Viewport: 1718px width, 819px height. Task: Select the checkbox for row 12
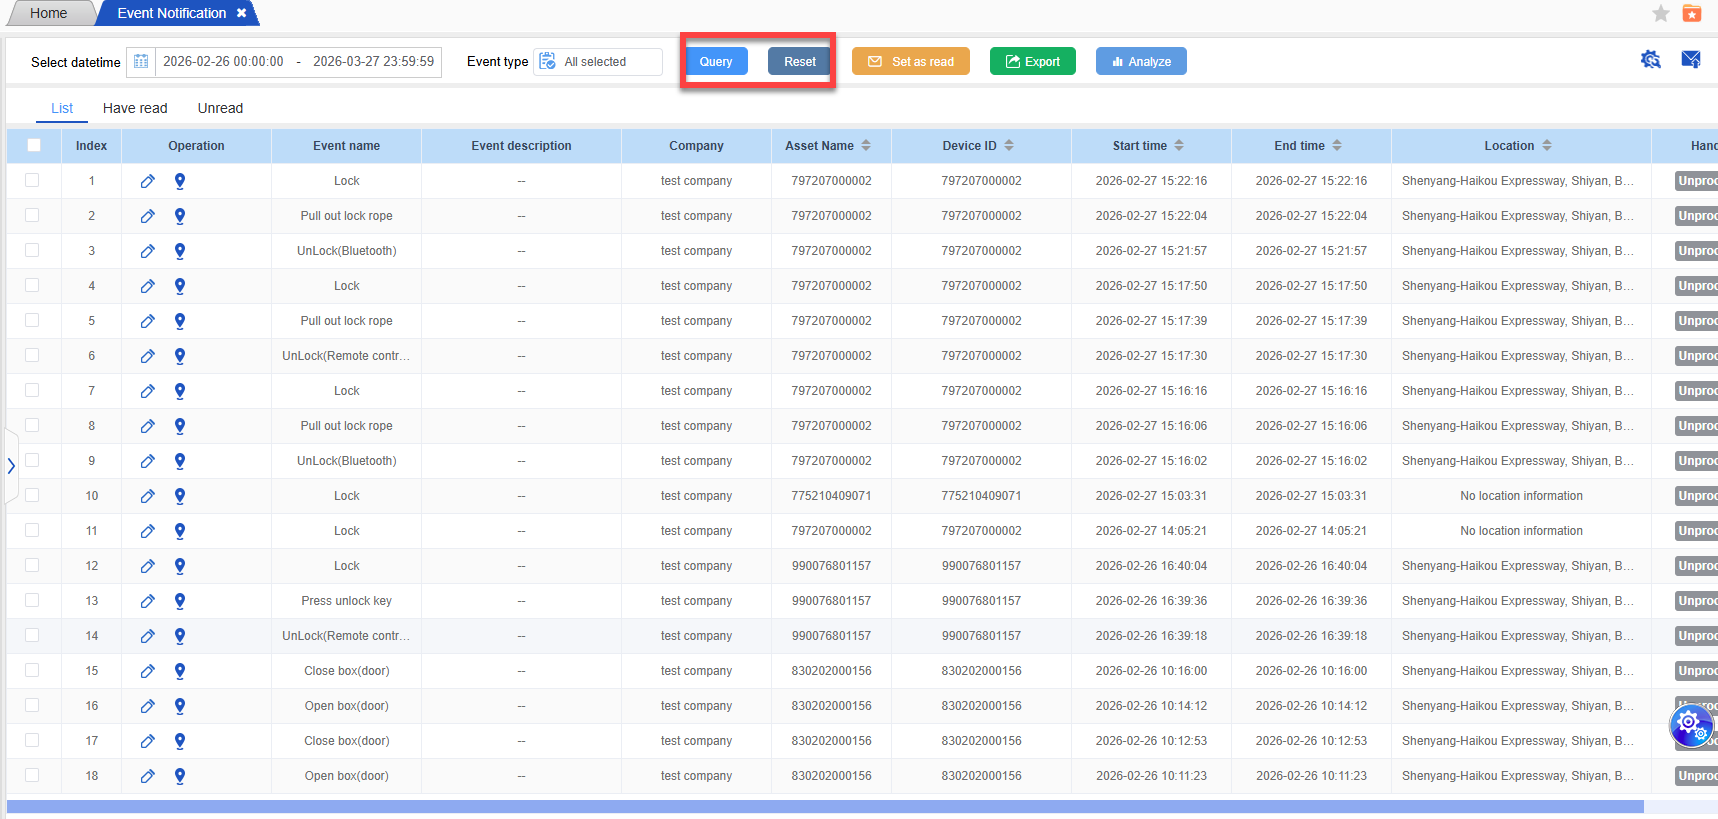(x=32, y=565)
